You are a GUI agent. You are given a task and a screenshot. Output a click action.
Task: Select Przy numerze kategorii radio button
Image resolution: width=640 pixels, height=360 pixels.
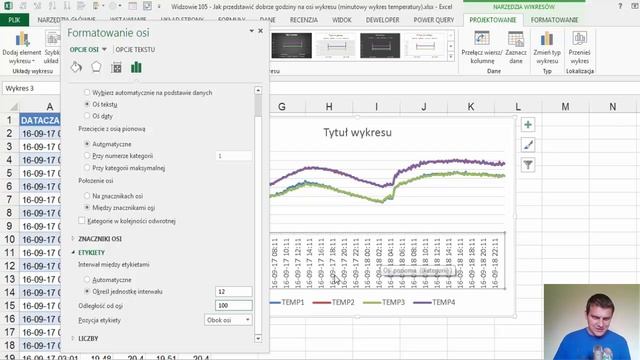click(x=87, y=156)
